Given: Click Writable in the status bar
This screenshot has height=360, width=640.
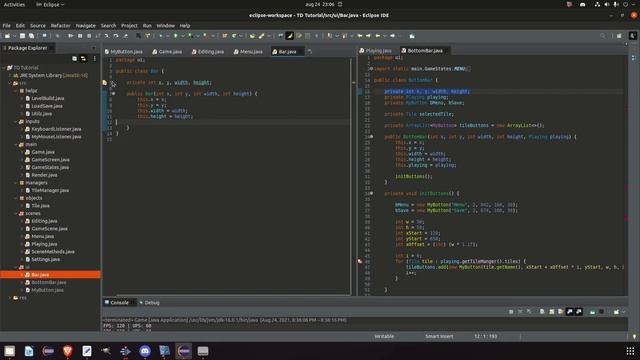Looking at the screenshot, I should pos(384,337).
